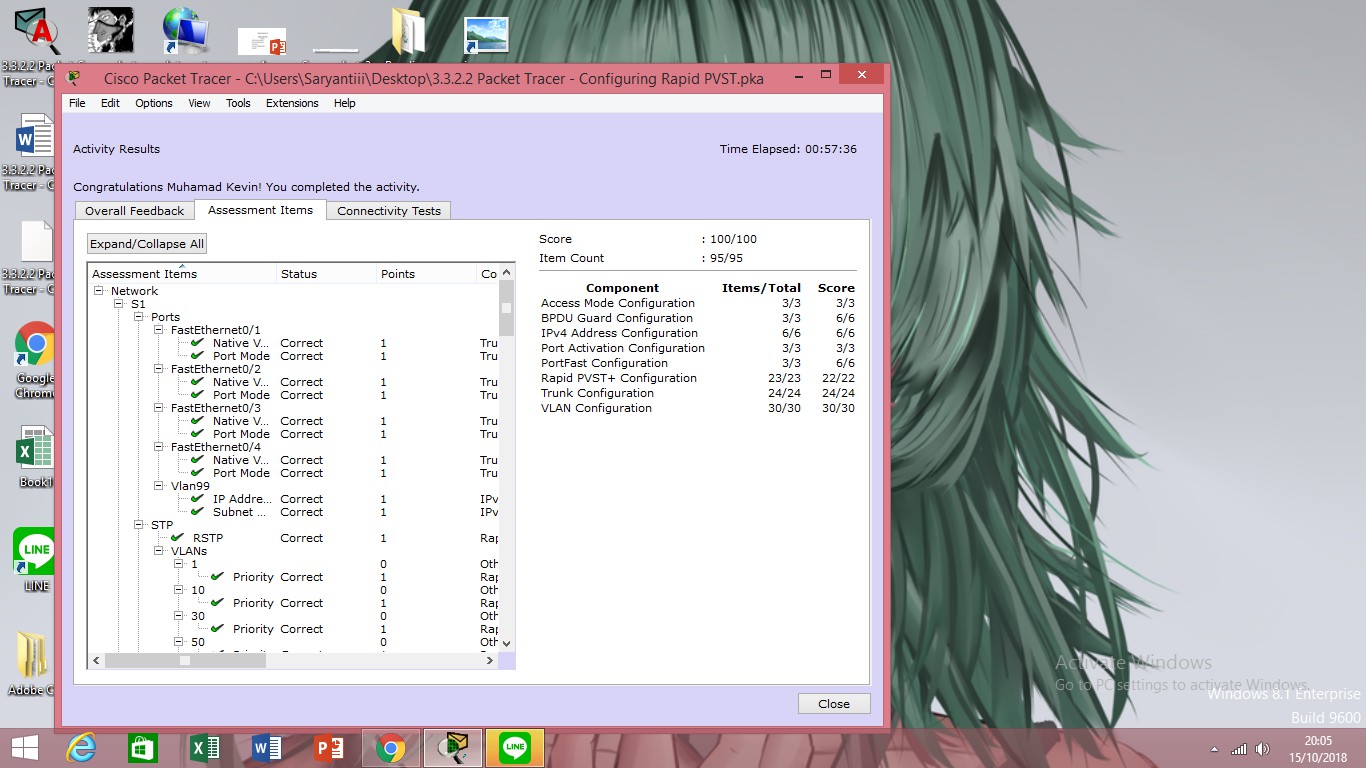Select the top-row desktop folder icon

pos(408,31)
